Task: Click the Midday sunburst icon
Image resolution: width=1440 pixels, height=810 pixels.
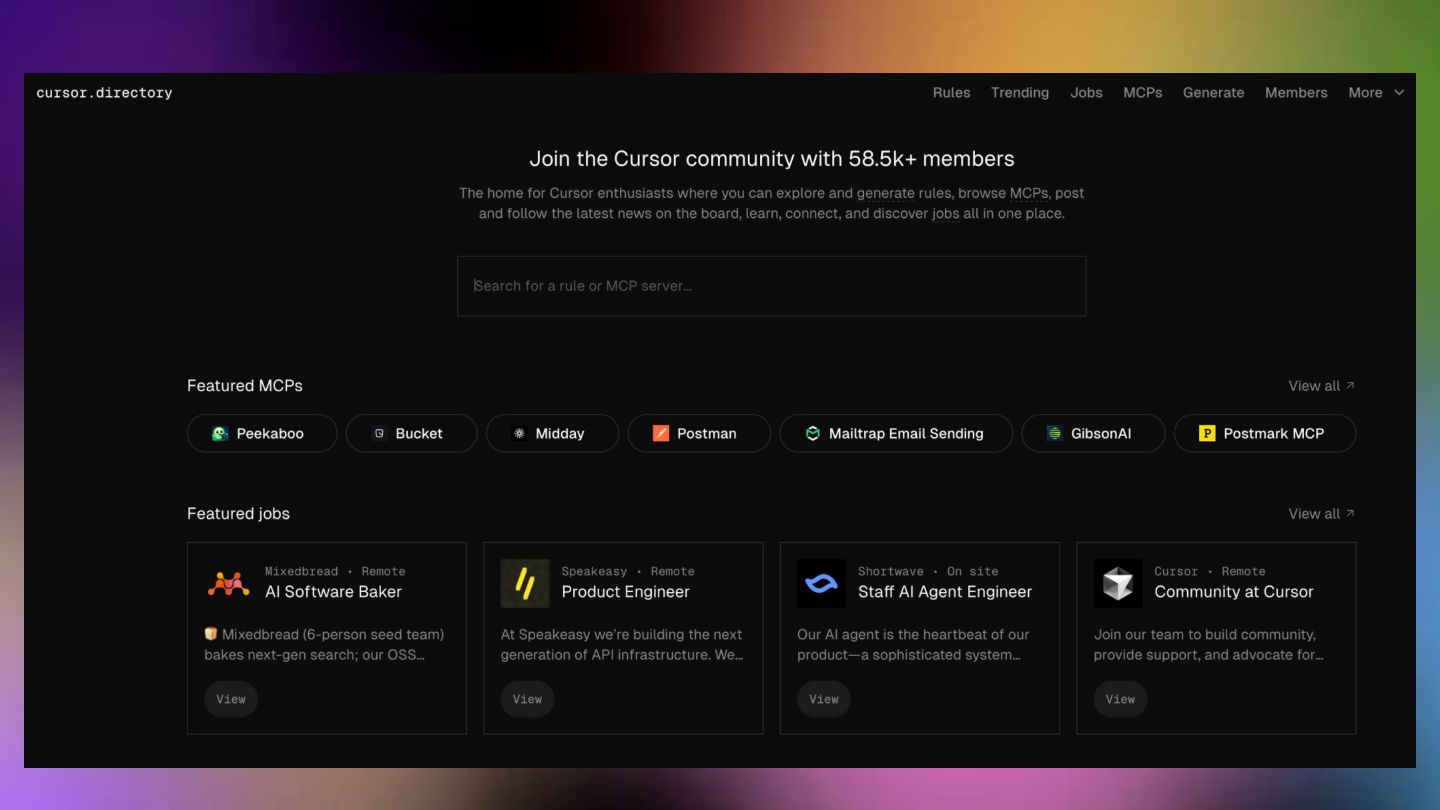Action: tap(519, 433)
